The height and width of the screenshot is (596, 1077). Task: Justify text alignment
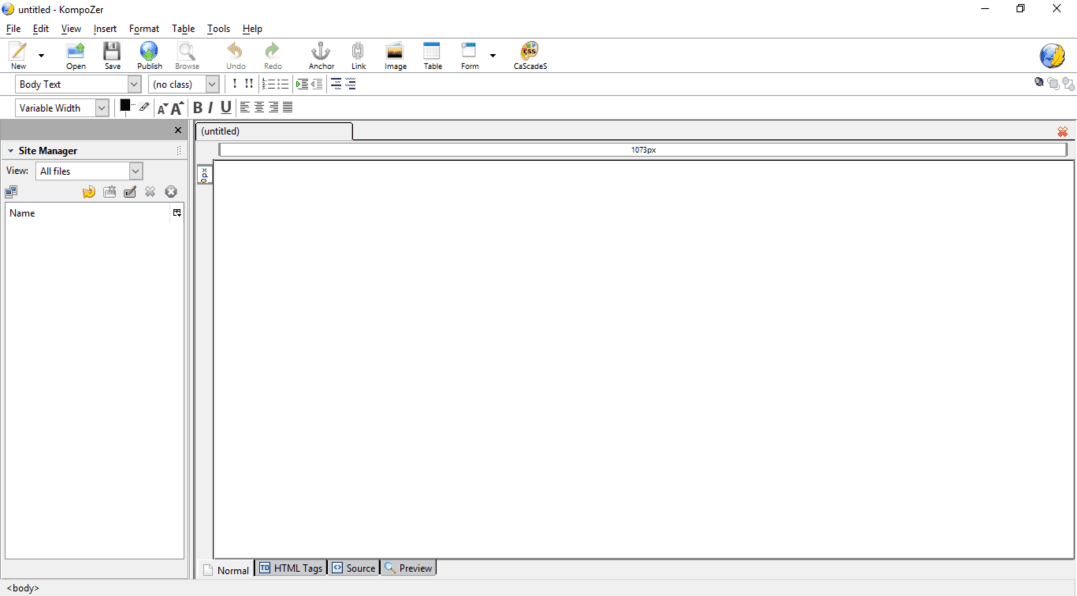point(288,107)
